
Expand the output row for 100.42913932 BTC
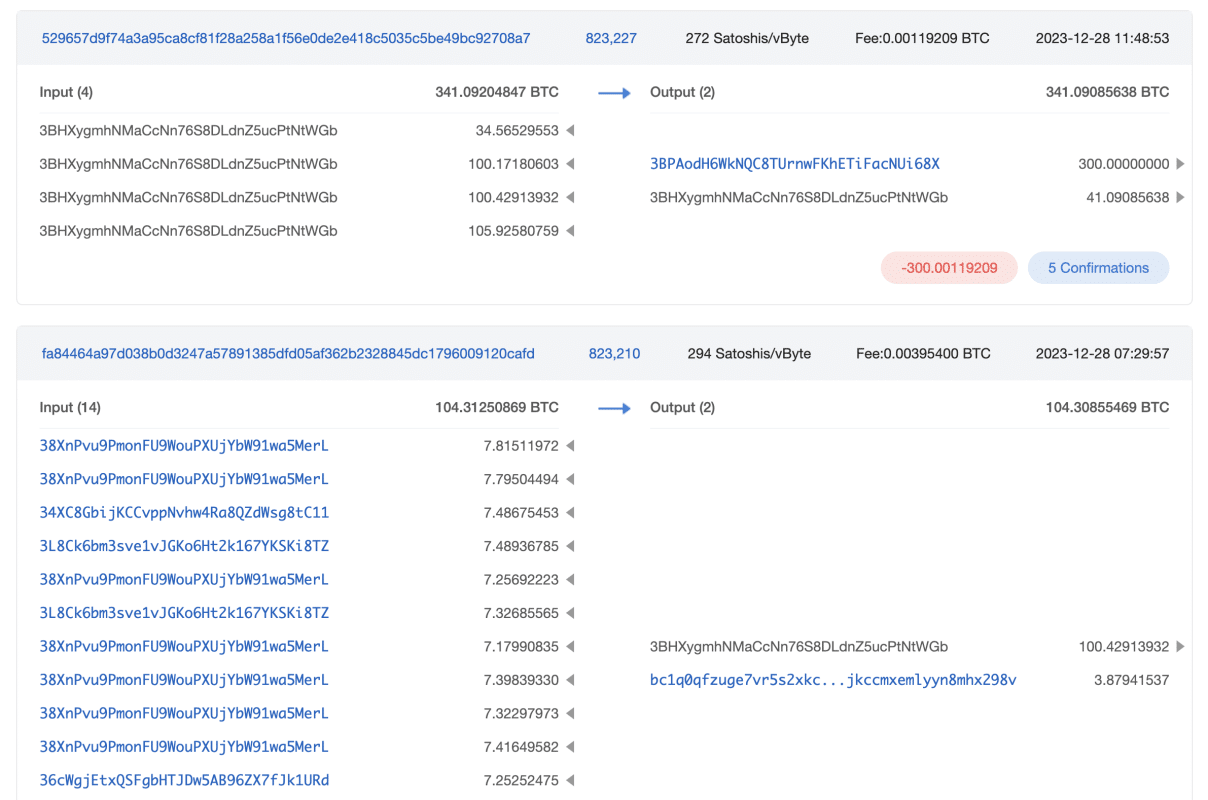point(1180,646)
